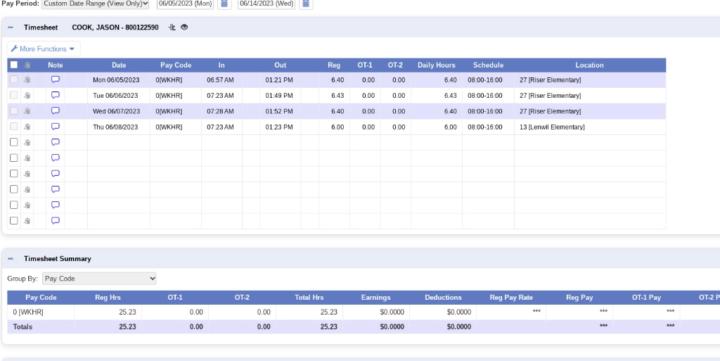This screenshot has width=720, height=361.
Task: Click the Earnings summary column header
Action: [376, 298]
